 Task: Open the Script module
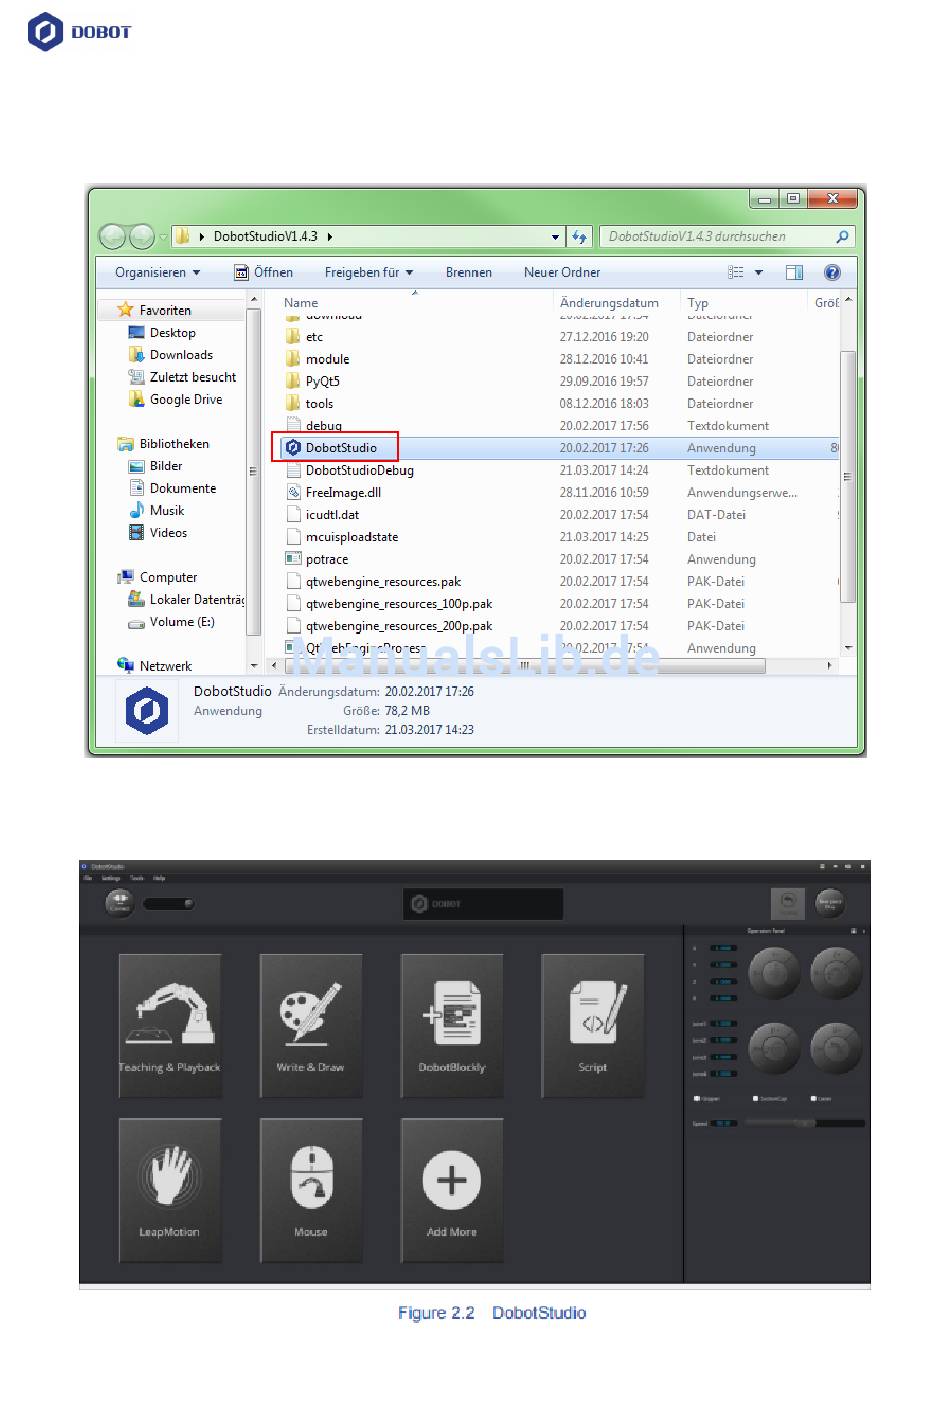[x=593, y=1025]
